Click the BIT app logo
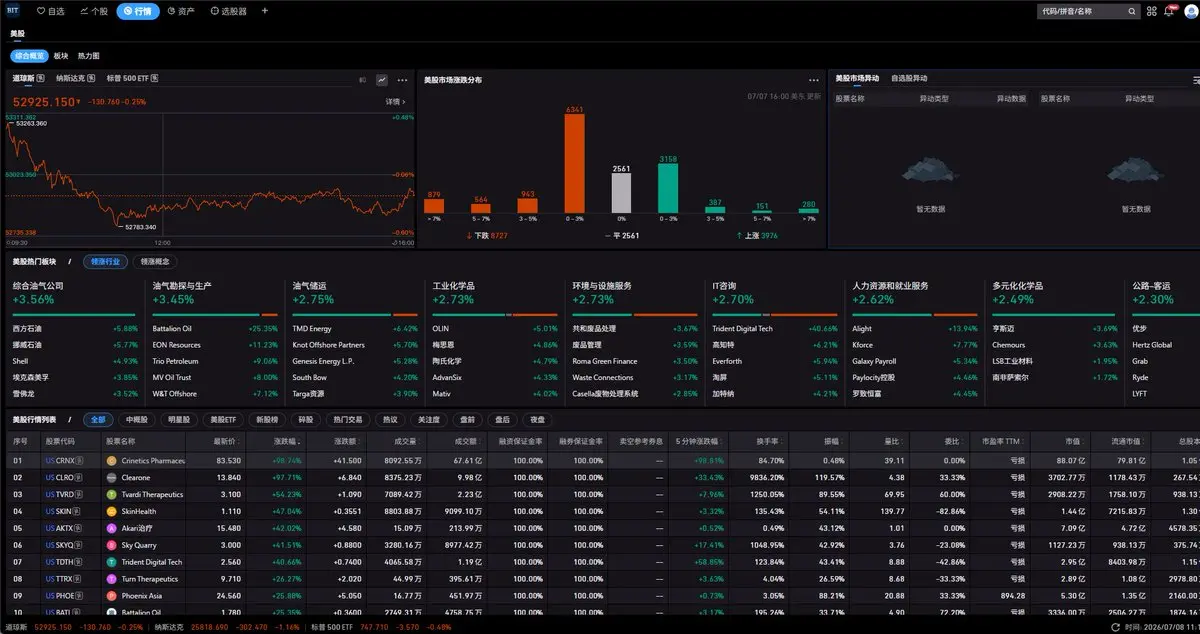Screen dimensions: 1200x634 pyautogui.click(x=13, y=11)
